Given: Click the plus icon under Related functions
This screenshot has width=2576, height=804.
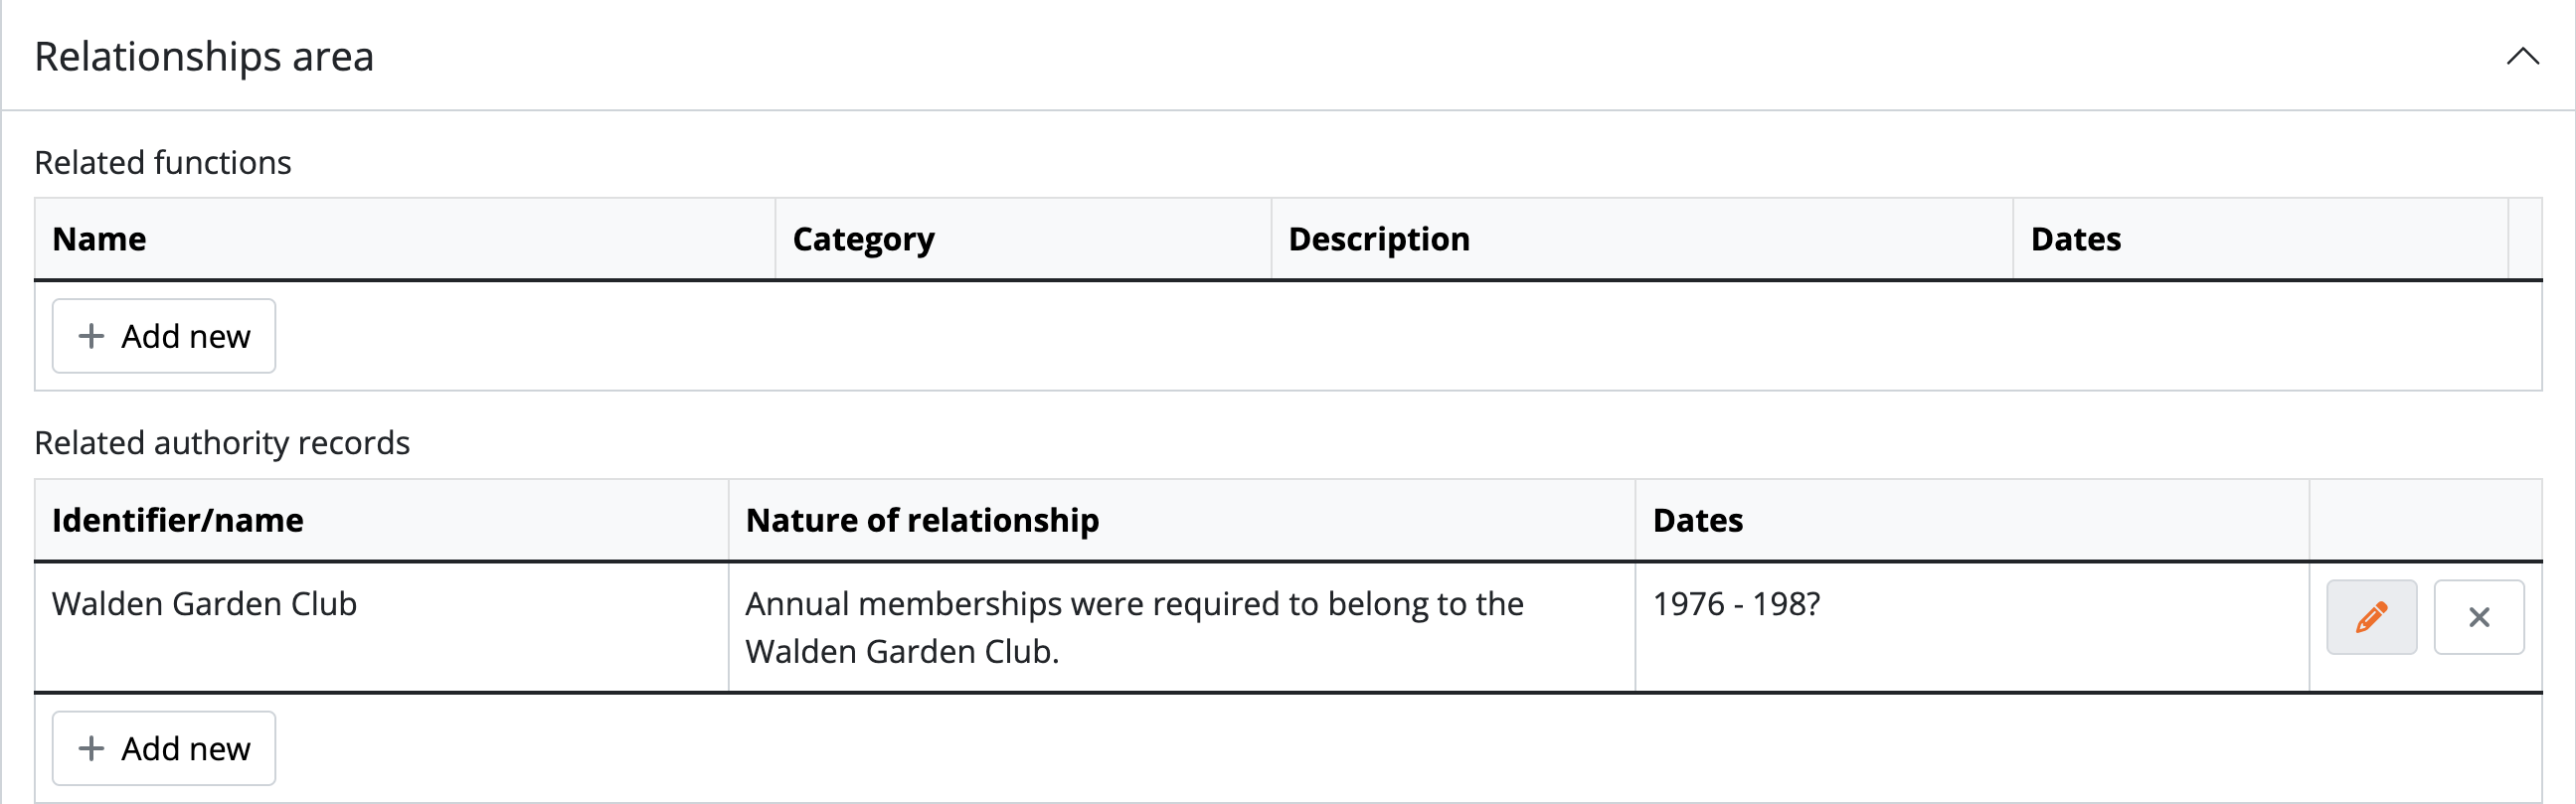Looking at the screenshot, I should (x=91, y=336).
